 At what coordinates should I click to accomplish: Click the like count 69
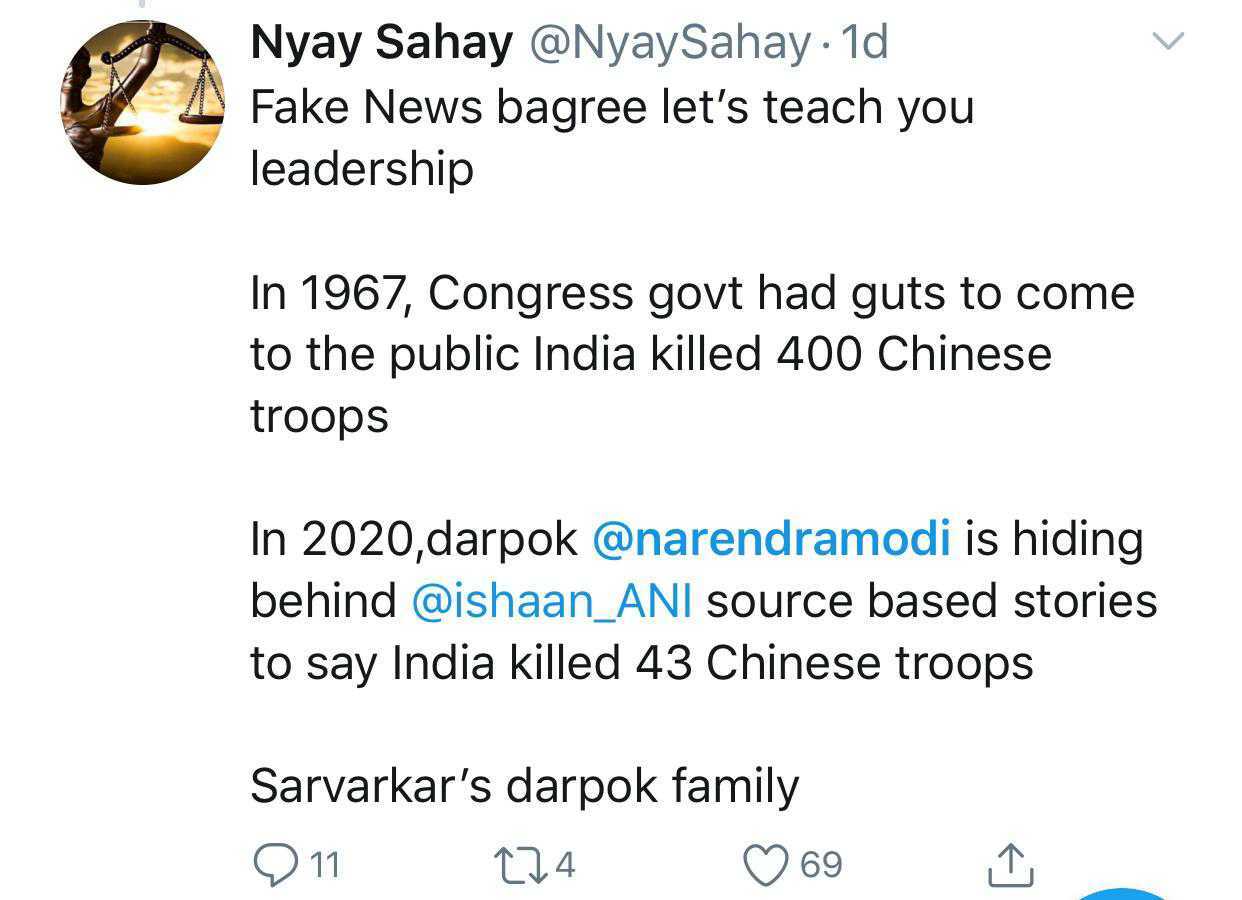point(822,864)
